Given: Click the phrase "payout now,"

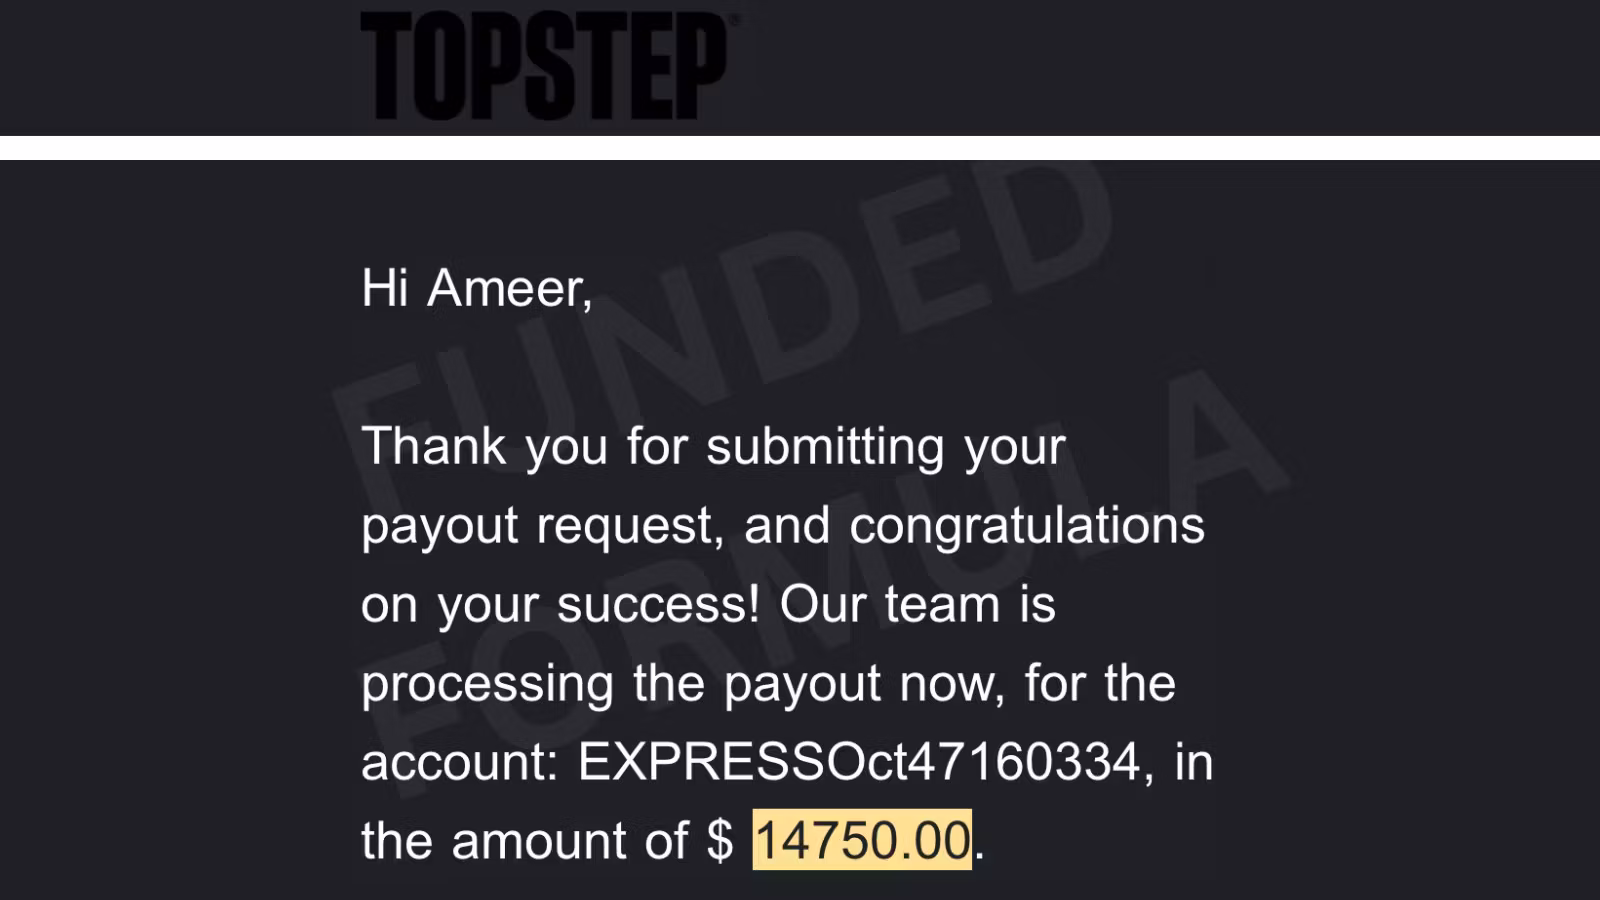Looking at the screenshot, I should tap(864, 684).
